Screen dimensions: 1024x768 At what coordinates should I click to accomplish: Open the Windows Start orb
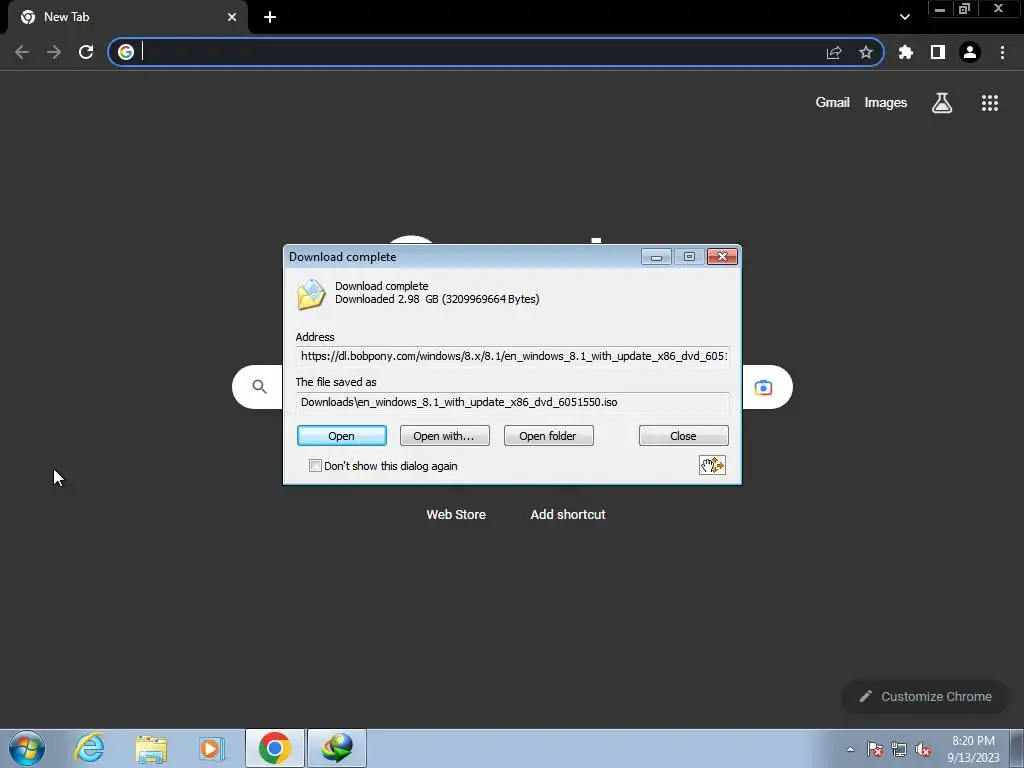point(27,748)
